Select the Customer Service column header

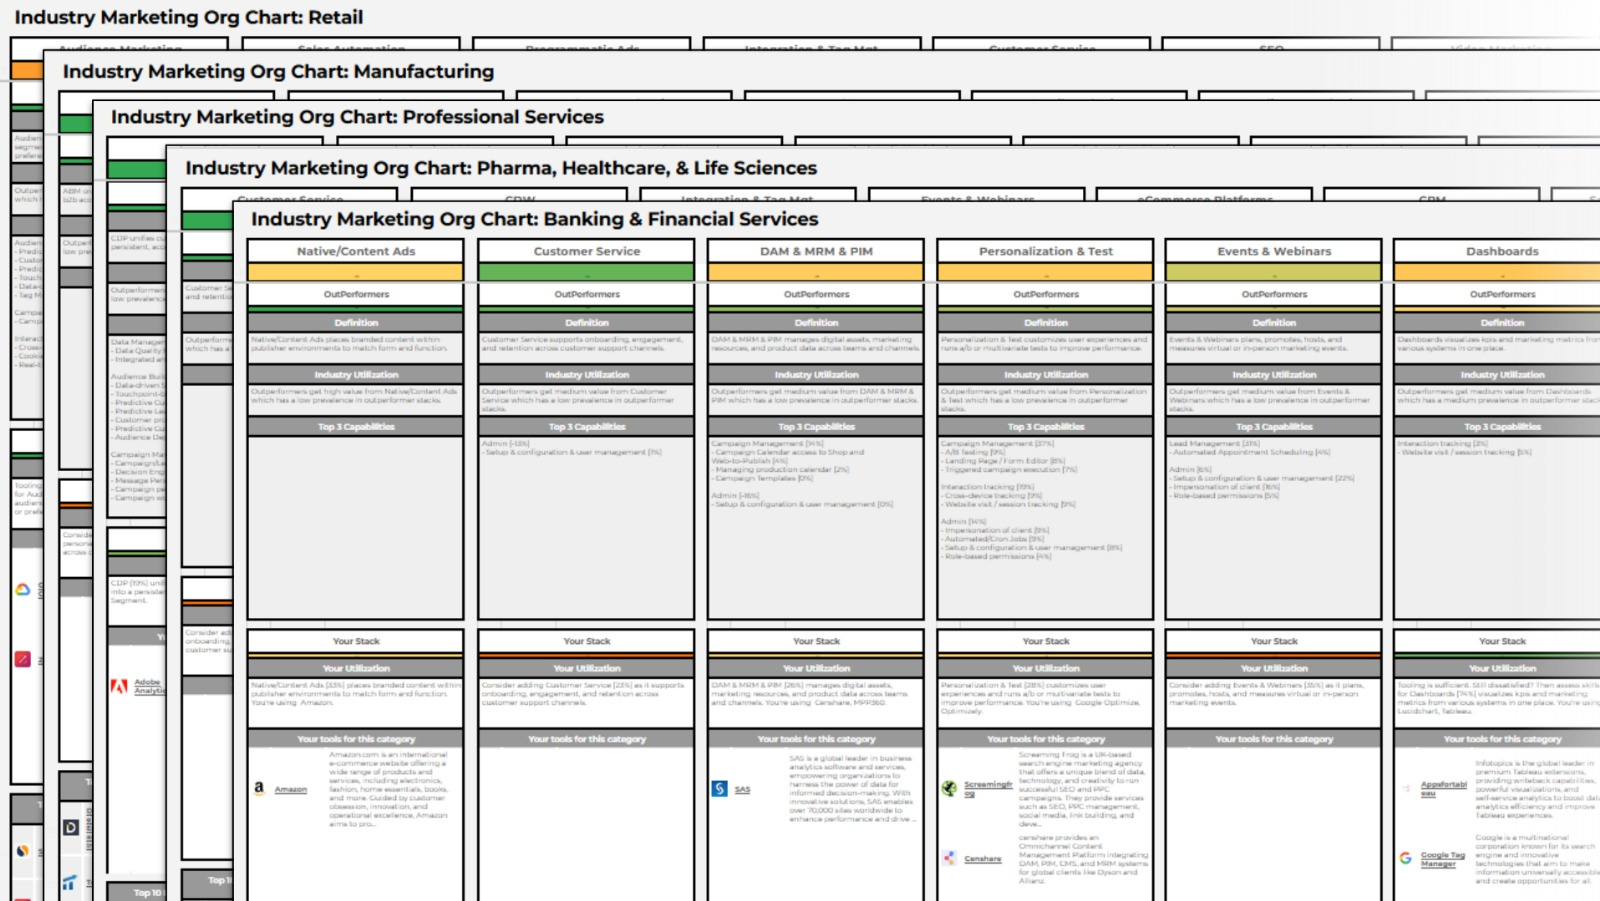click(x=586, y=251)
